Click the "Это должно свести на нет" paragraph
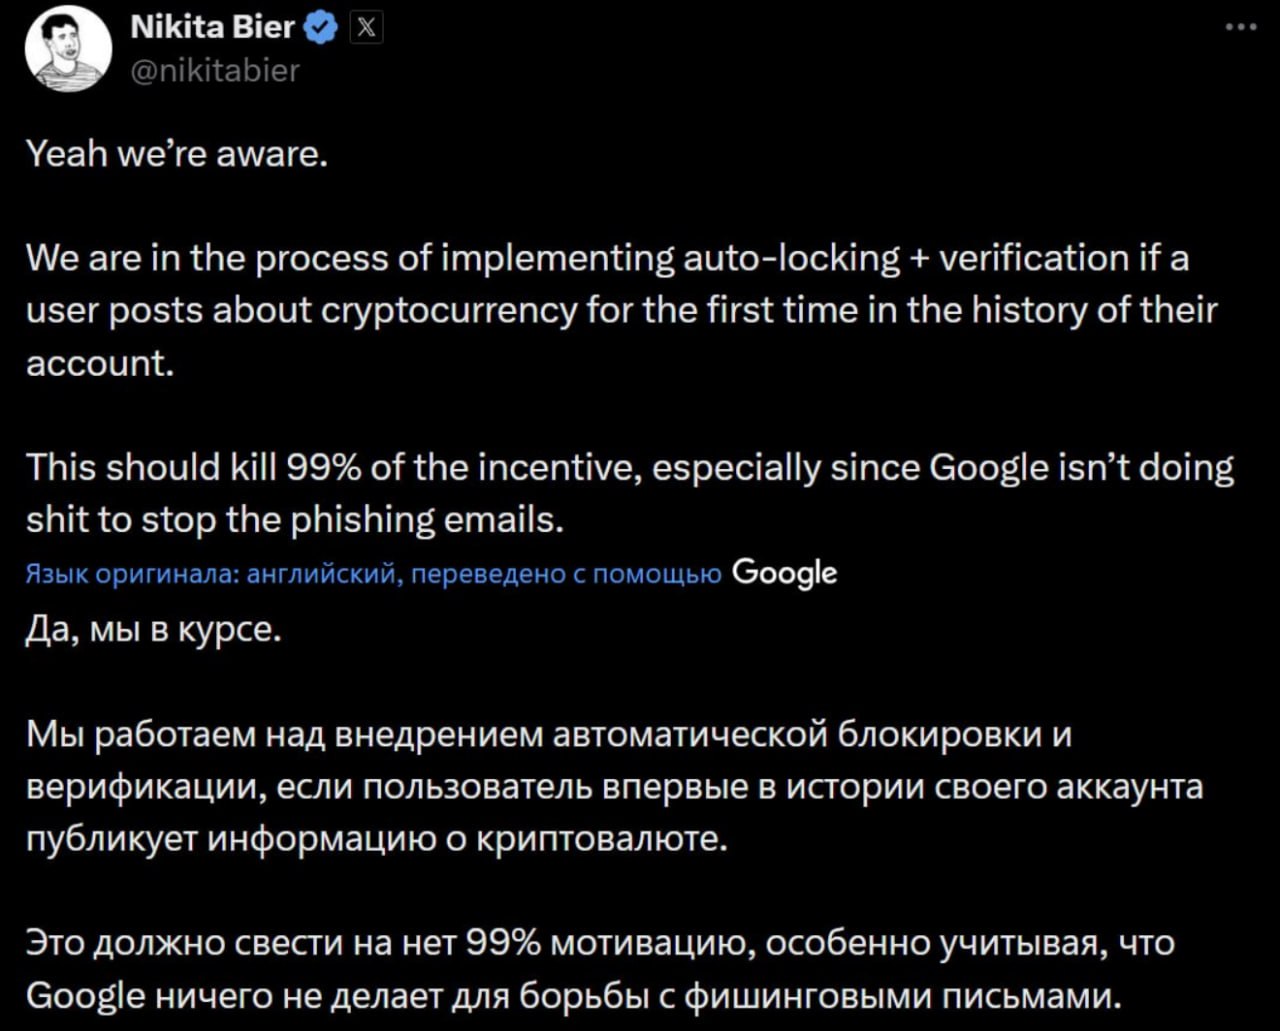 point(600,969)
